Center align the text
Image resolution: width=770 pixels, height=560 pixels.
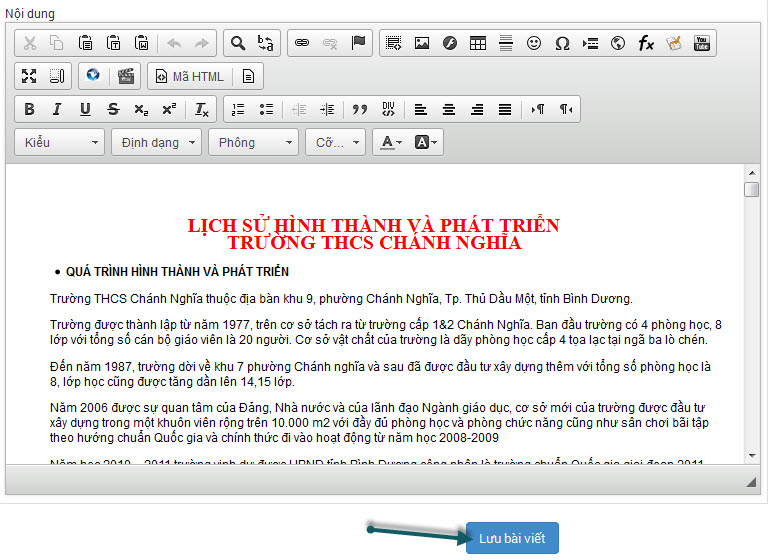[x=449, y=109]
